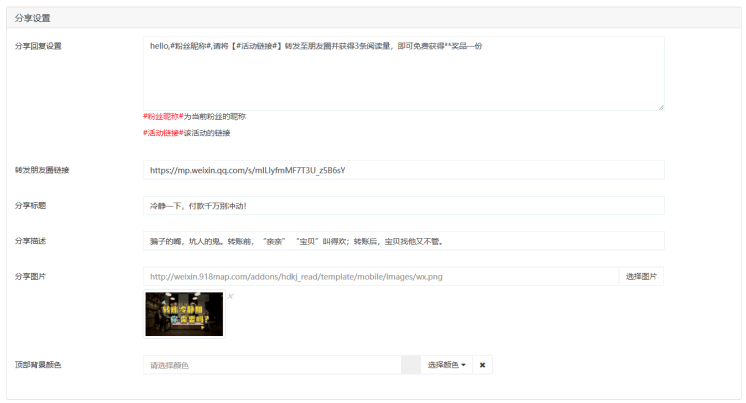The image size is (746, 403).
Task: Click the 分享回复设置 label
Action: (x=38, y=46)
